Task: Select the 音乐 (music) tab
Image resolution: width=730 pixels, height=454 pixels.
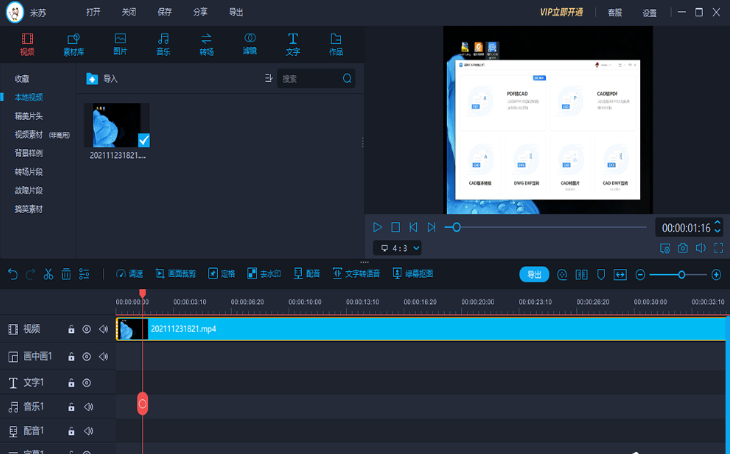Action: tap(163, 45)
